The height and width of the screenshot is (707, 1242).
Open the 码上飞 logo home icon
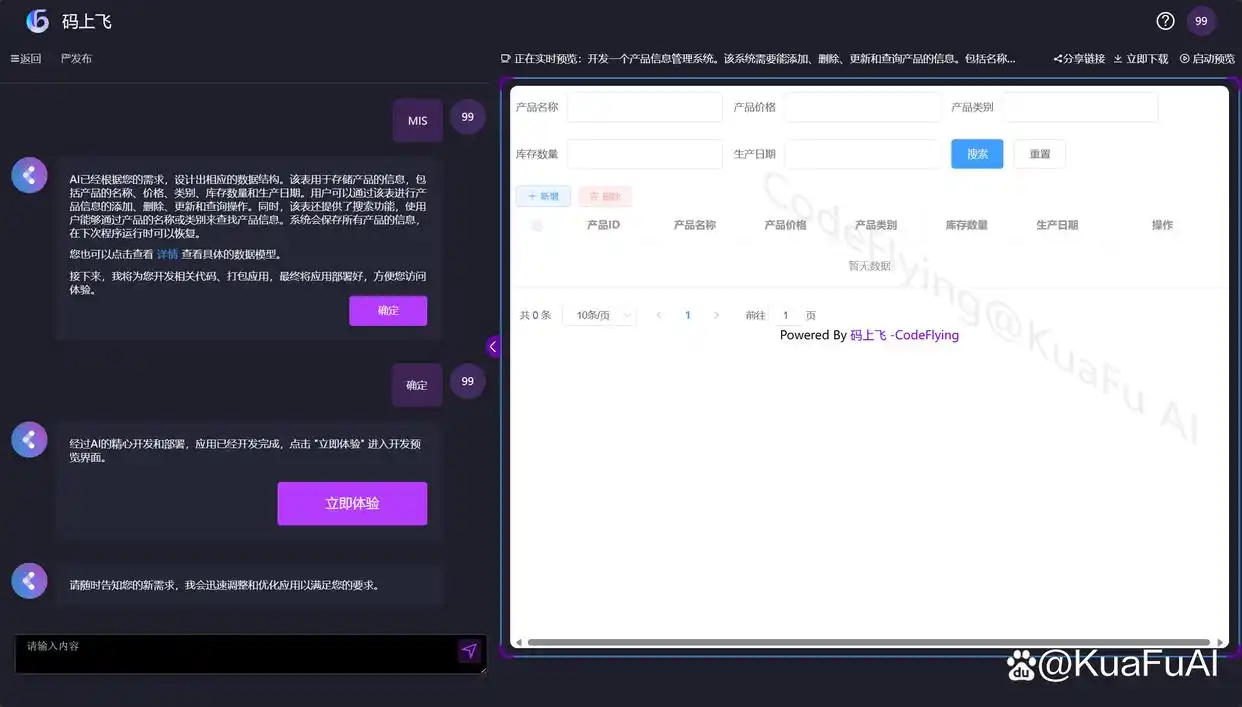click(38, 20)
